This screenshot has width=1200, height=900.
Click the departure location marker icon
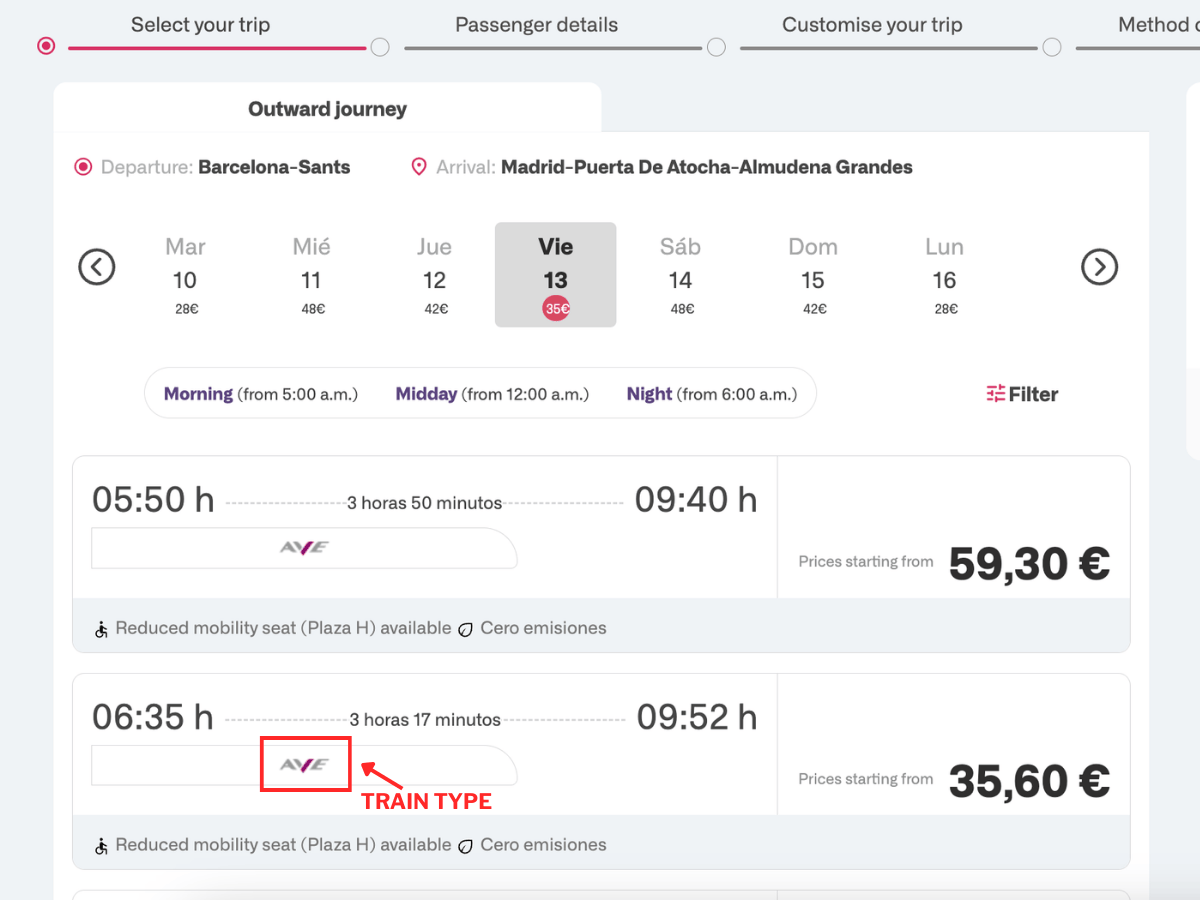83,166
